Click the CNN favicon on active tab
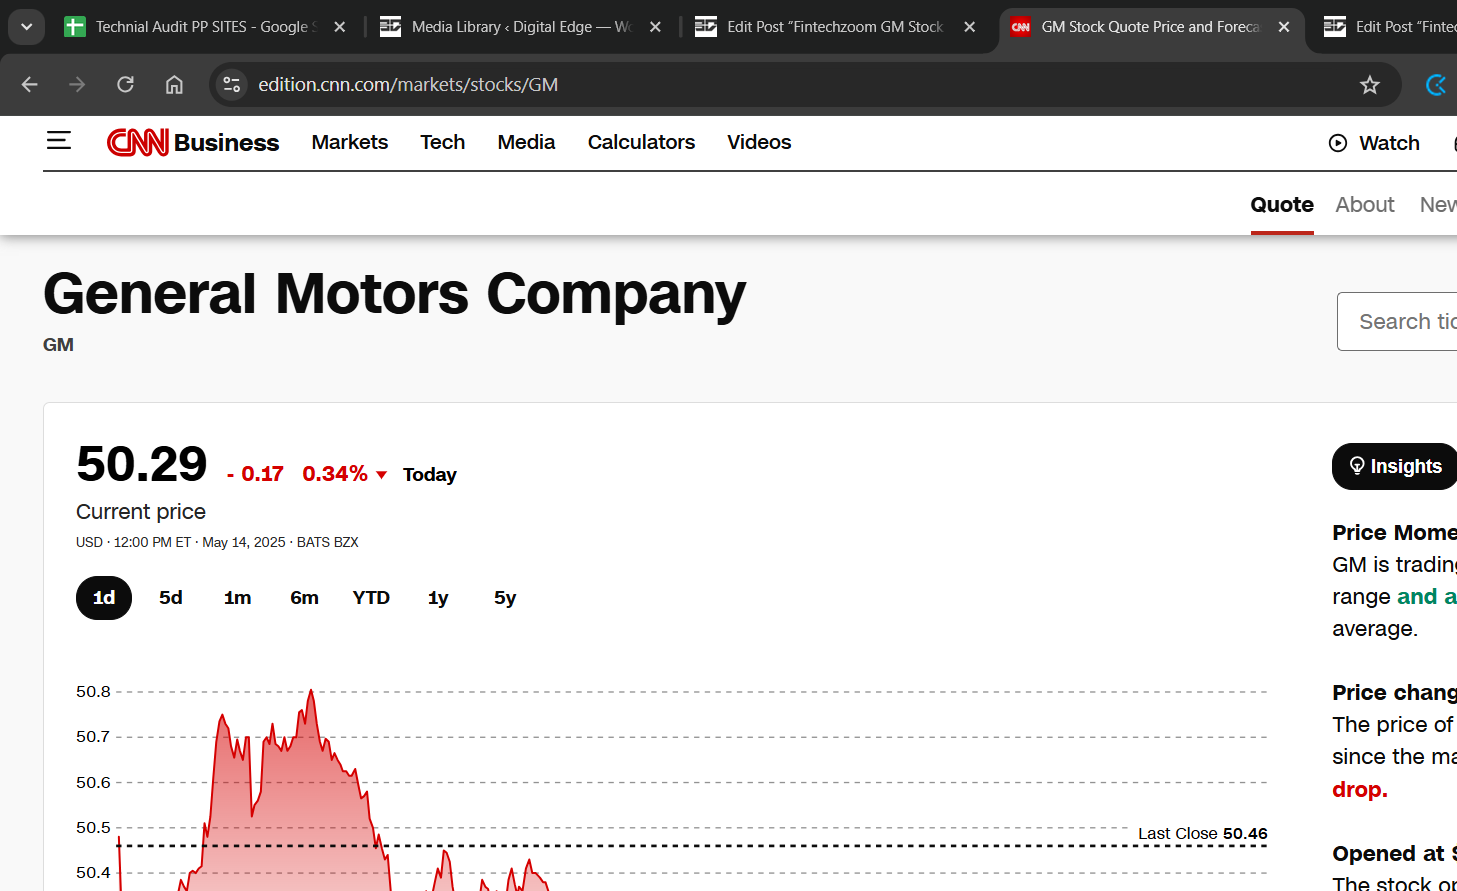1457x891 pixels. (x=1020, y=27)
